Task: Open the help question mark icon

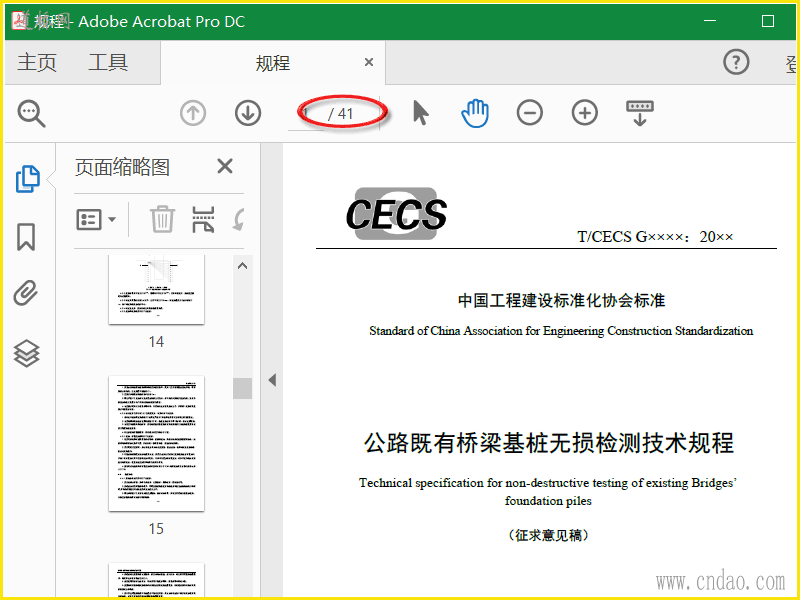Action: point(736,62)
